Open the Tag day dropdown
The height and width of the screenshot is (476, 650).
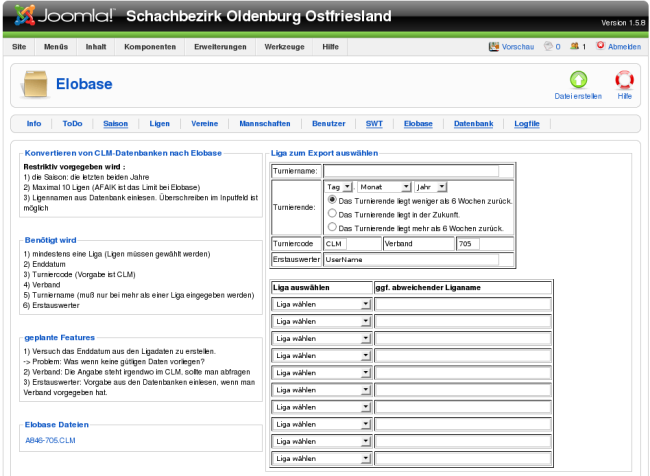click(x=339, y=186)
